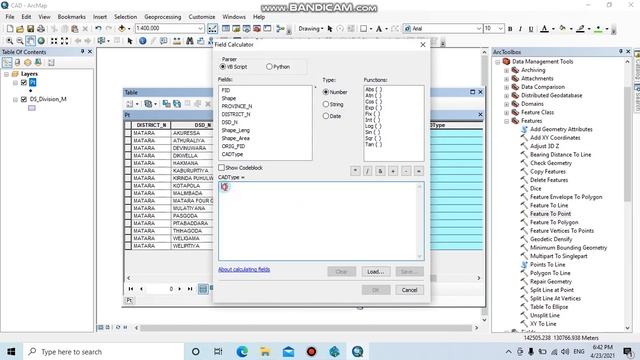Image resolution: width=640 pixels, height=360 pixels.
Task: Open the map scale dropdown
Action: (x=200, y=29)
